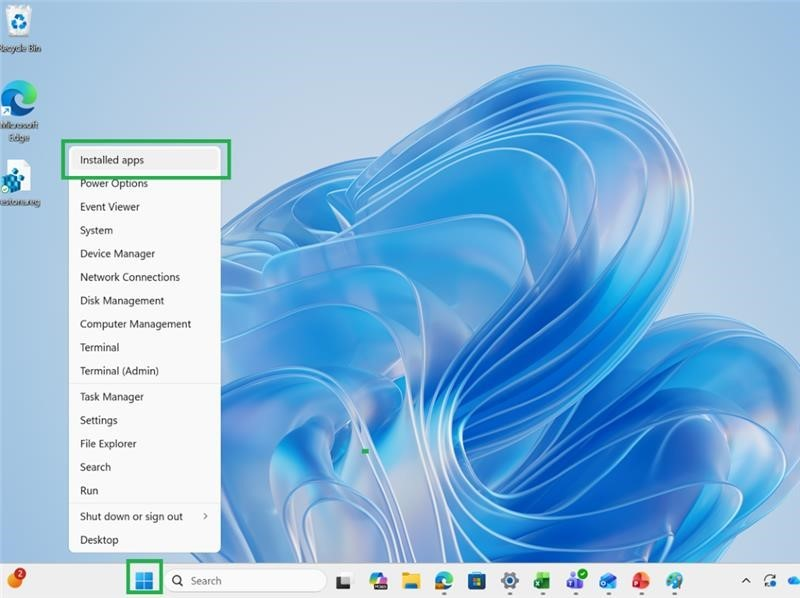Open the Run dialog entry
The height and width of the screenshot is (598, 800).
pos(144,490)
